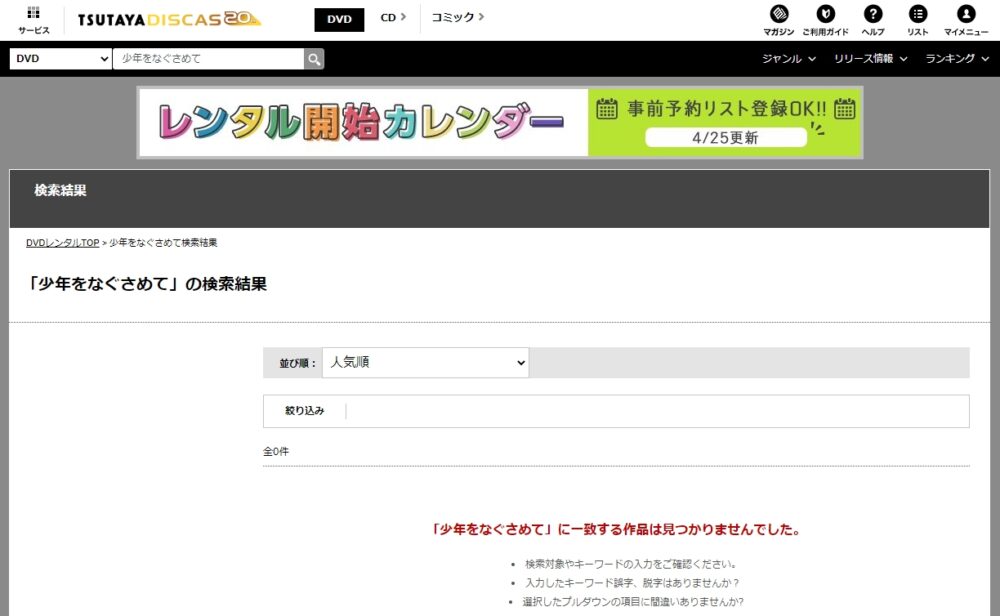Select the DVD section in the header
This screenshot has height=616, width=1000.
338,17
